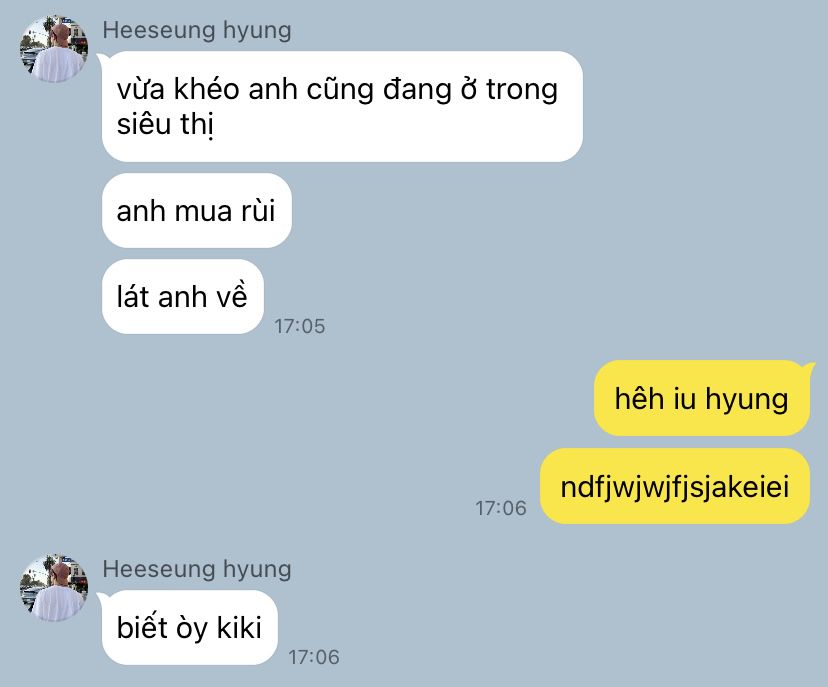Open the top Heeseung hyung profile picture

[x=54, y=49]
